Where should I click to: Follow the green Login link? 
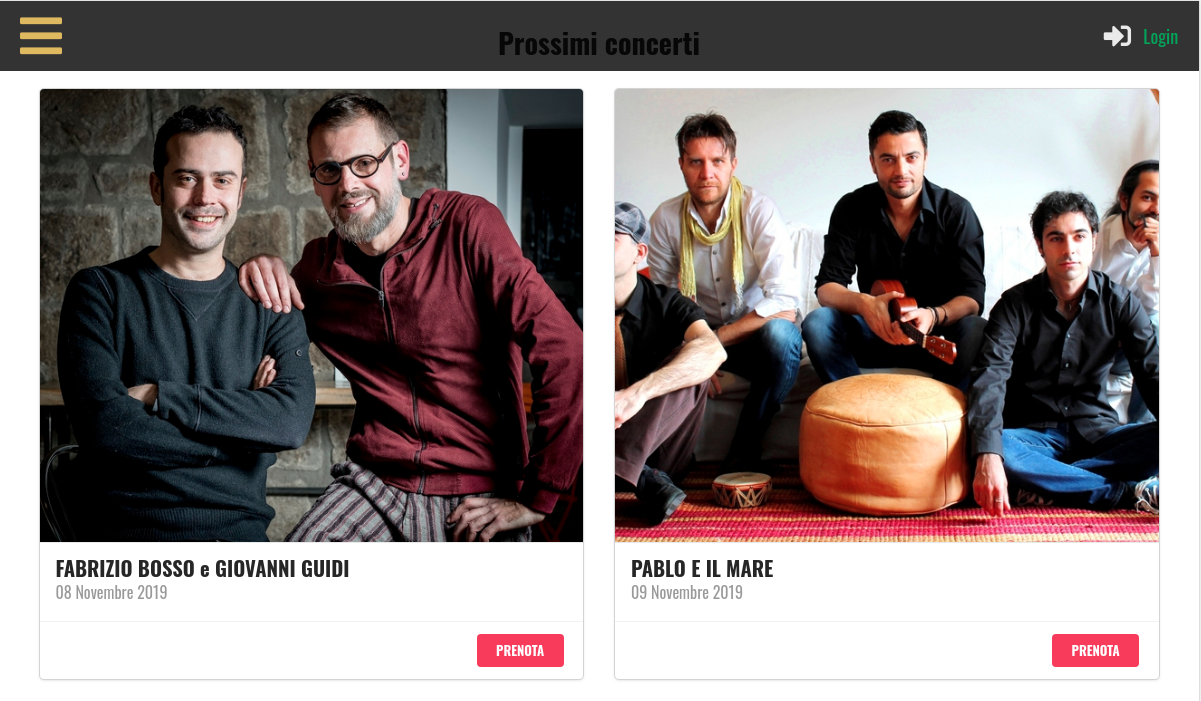[1160, 37]
